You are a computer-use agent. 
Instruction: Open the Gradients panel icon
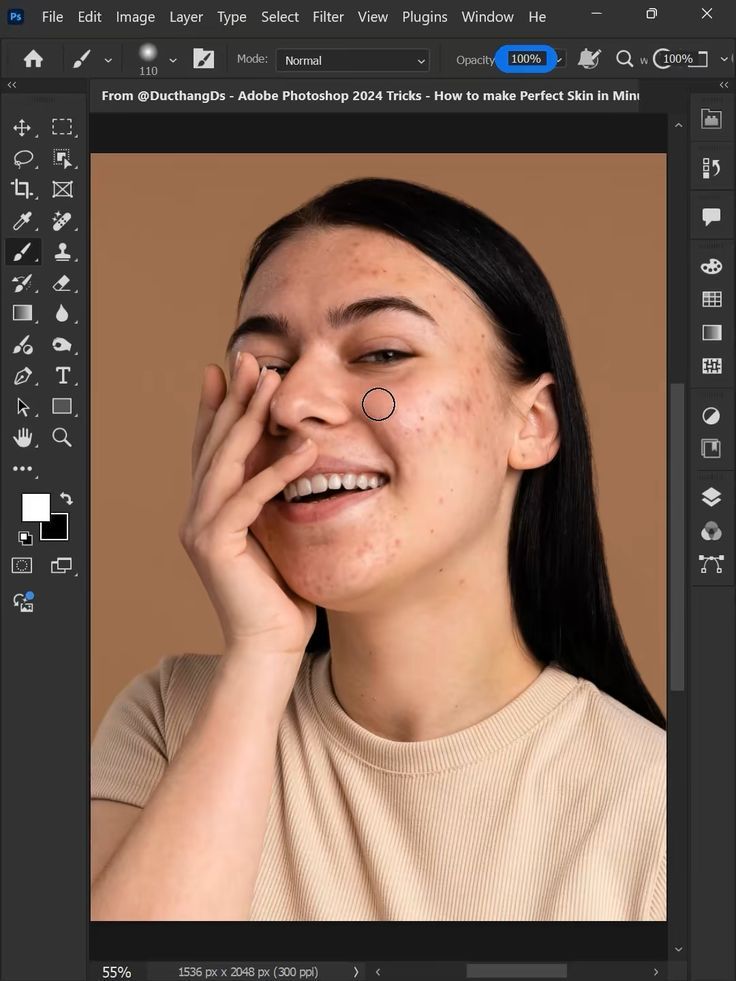tap(712, 332)
